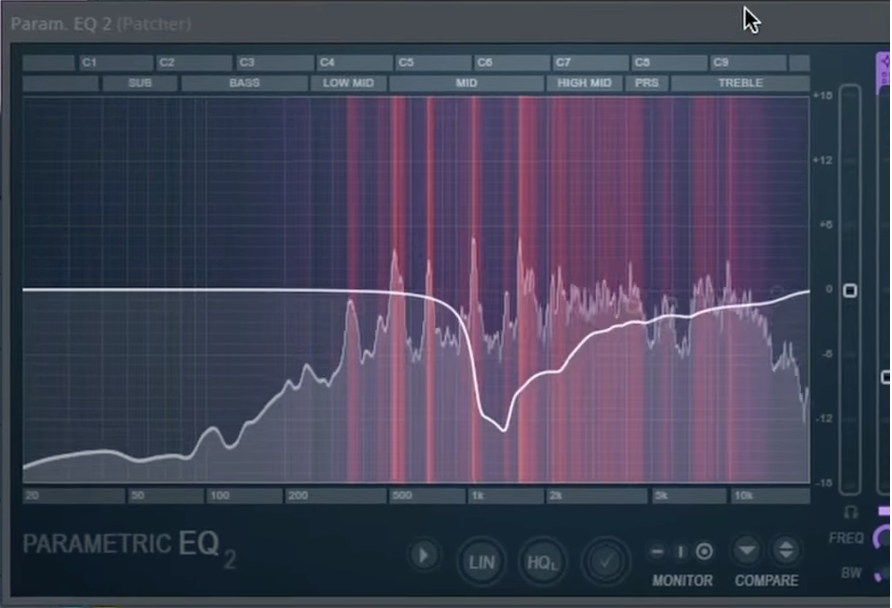Click the options arrow button

(424, 555)
